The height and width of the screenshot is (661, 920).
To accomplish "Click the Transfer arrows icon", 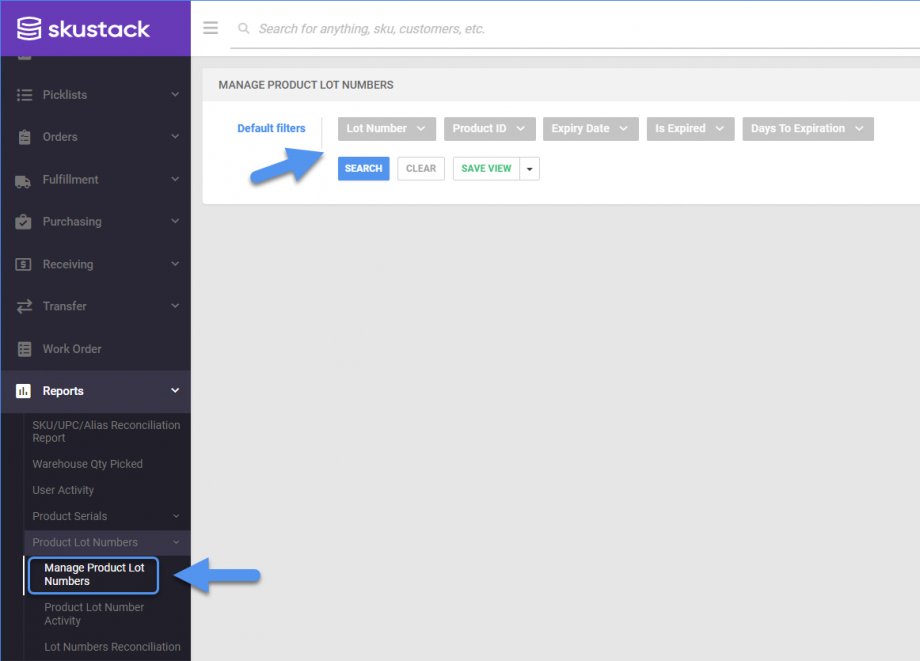I will click(24, 307).
